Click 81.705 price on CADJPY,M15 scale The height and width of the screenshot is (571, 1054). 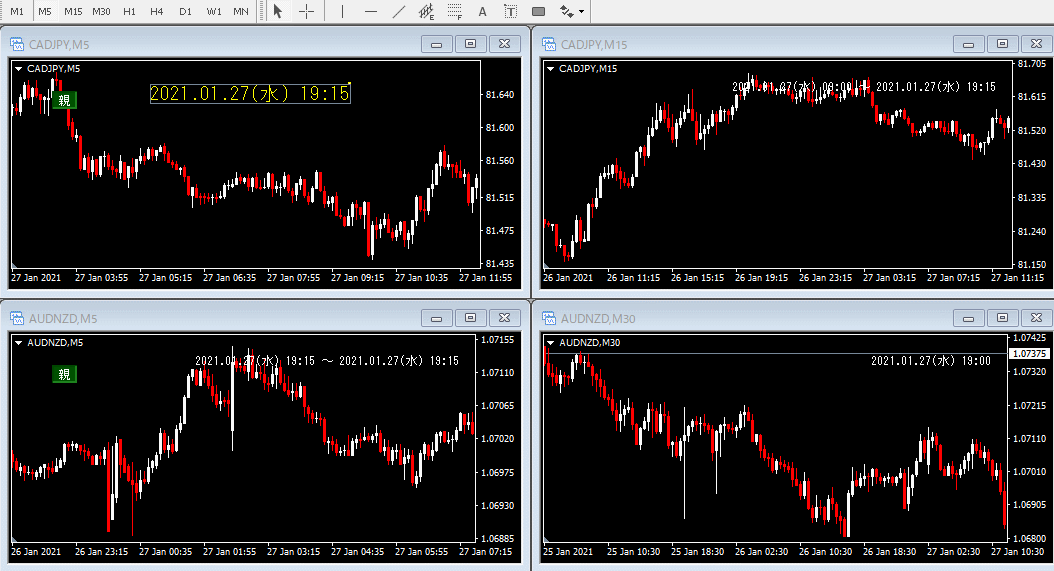coord(1032,64)
